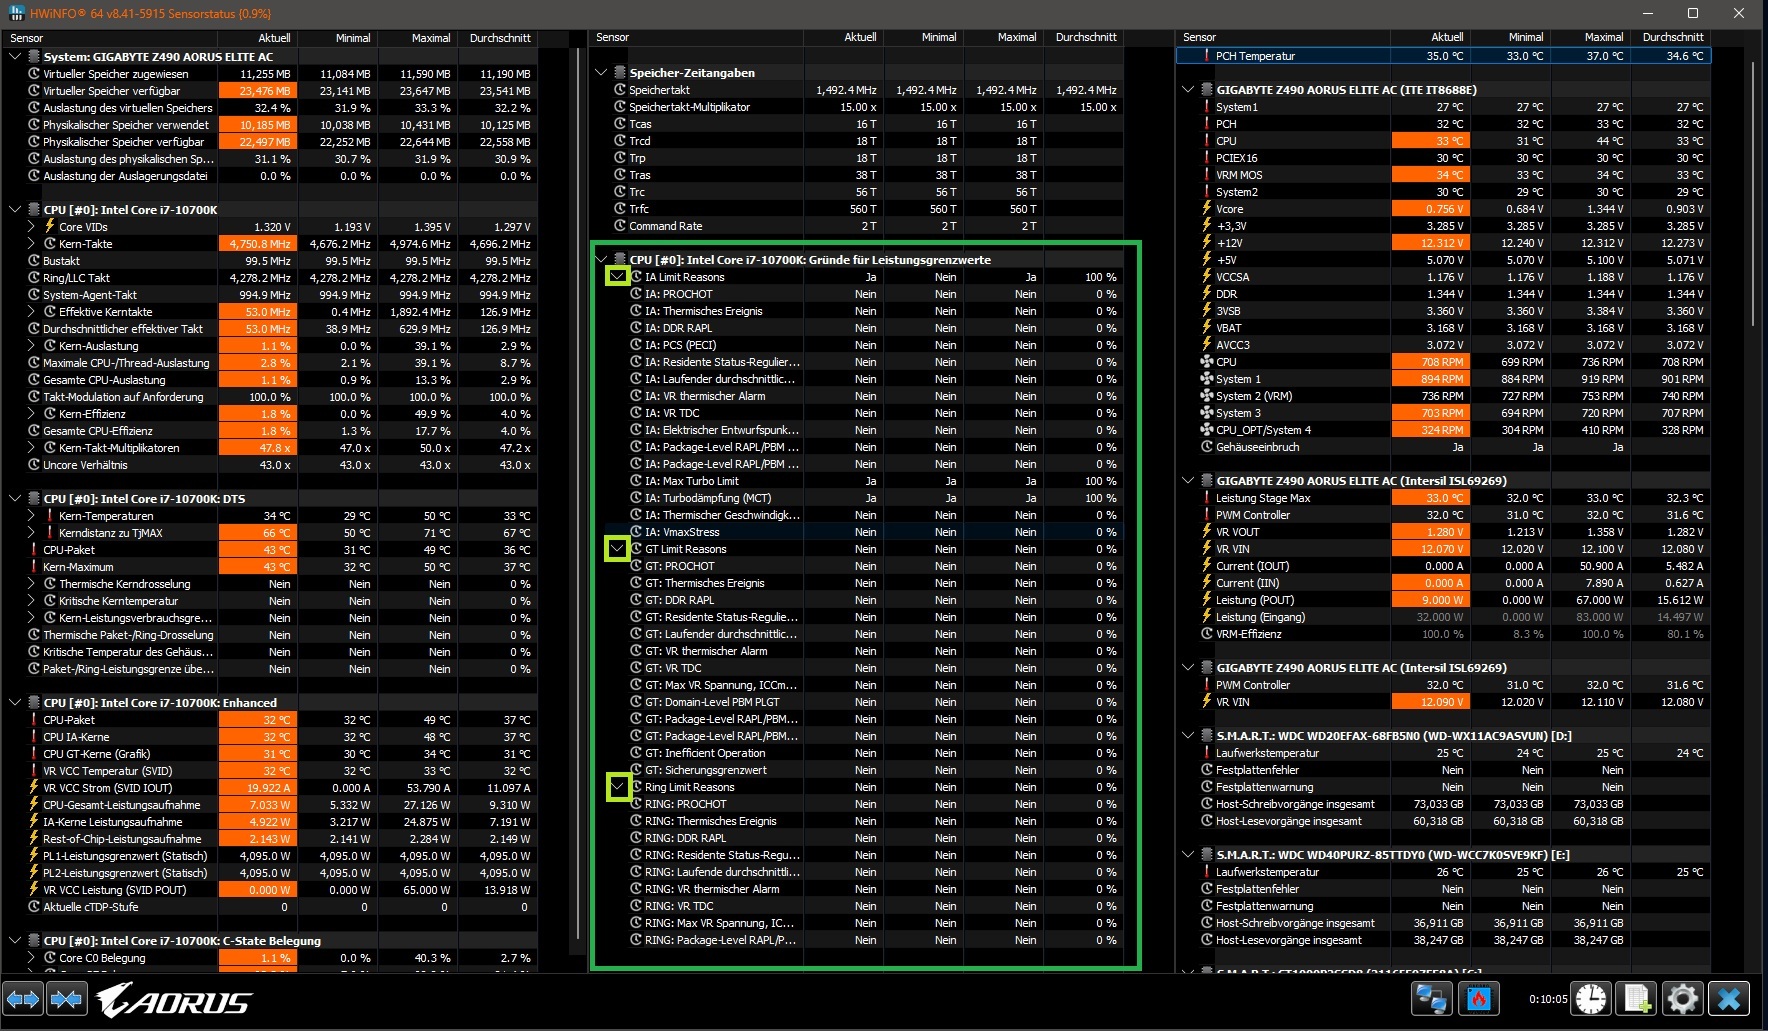Viewport: 1768px width, 1031px height.
Task: Collapse the GT Limit Reasons group
Action: tap(618, 549)
